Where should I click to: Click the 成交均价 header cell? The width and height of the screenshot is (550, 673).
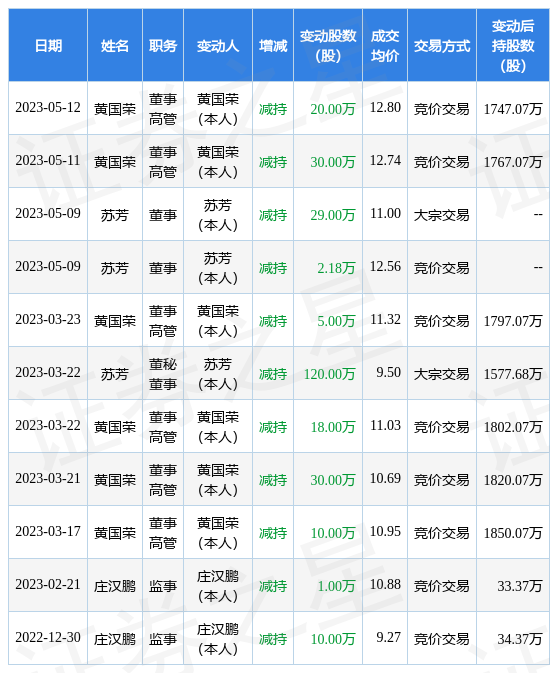click(x=385, y=45)
